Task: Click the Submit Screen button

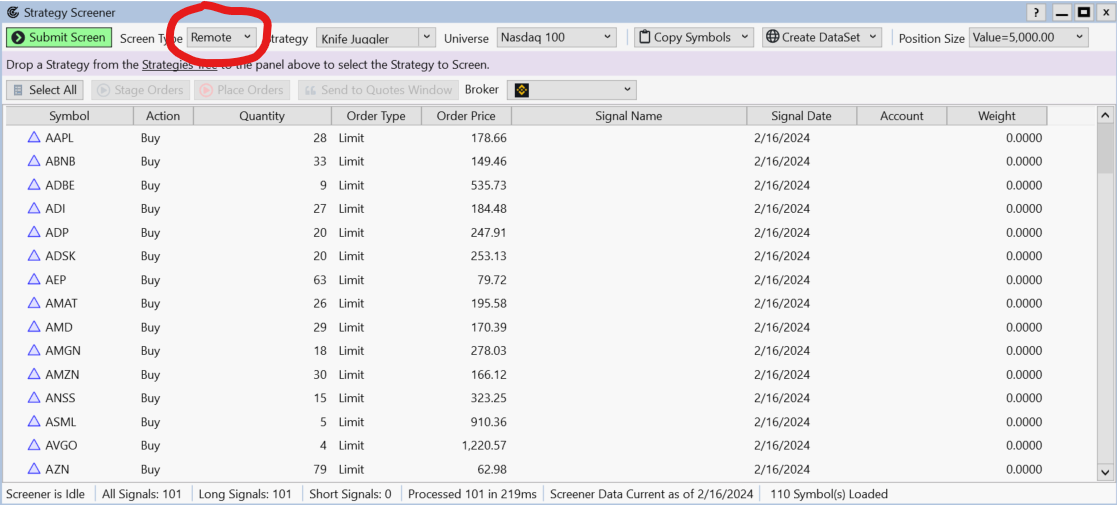Action: tap(58, 37)
